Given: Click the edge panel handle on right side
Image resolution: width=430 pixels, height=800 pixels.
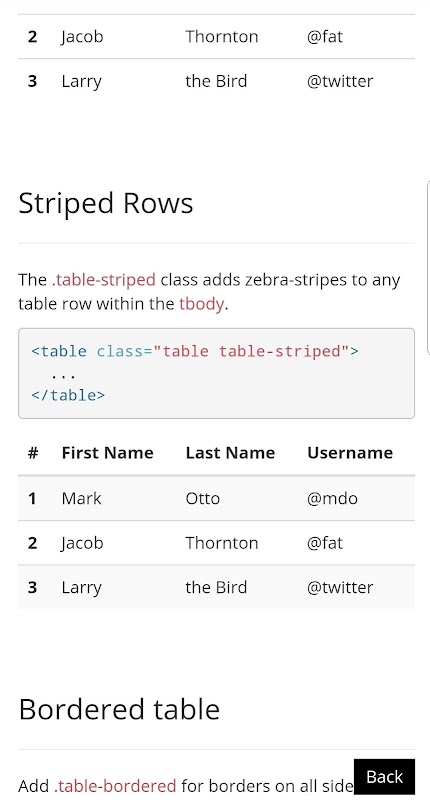Looking at the screenshot, I should coord(427,267).
